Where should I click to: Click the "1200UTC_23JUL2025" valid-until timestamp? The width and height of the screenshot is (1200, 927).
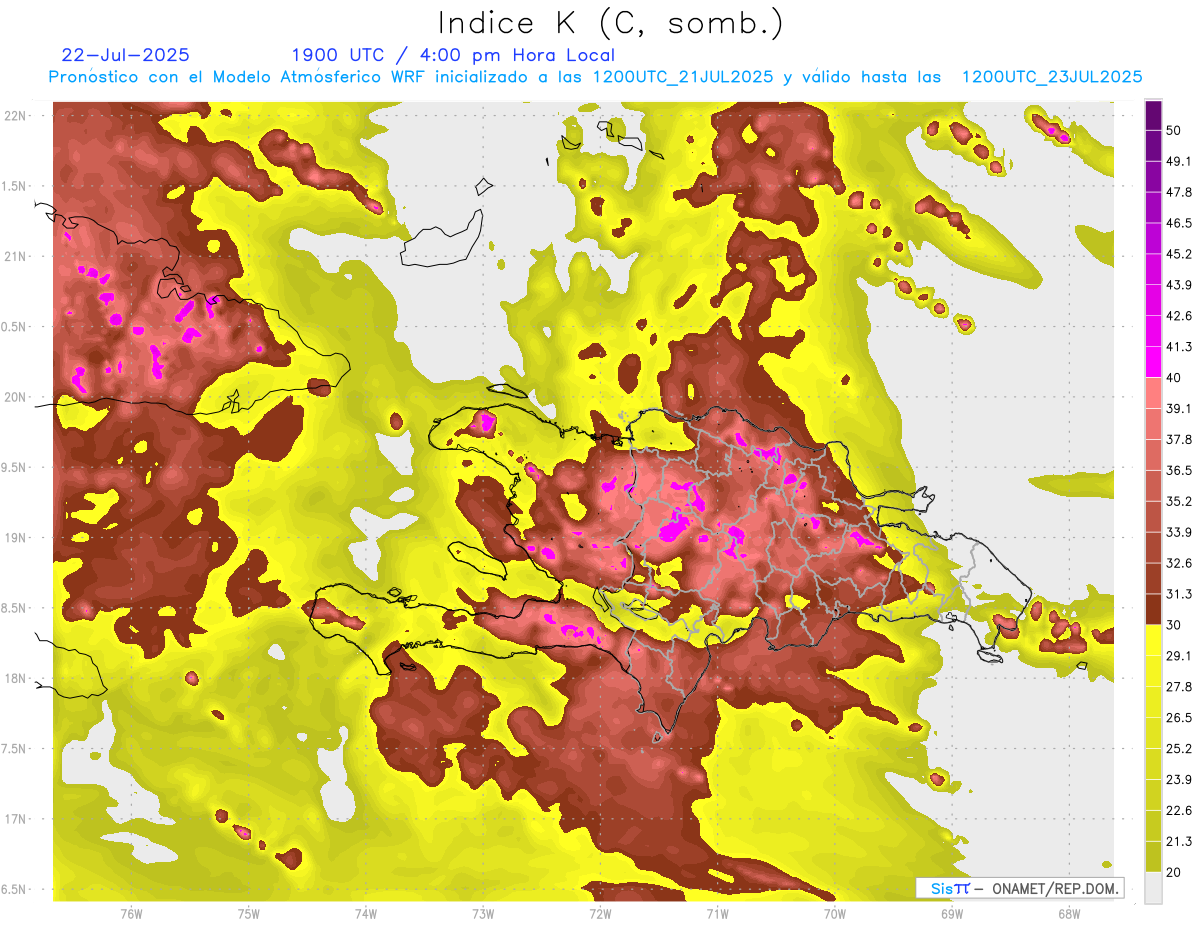click(1052, 77)
